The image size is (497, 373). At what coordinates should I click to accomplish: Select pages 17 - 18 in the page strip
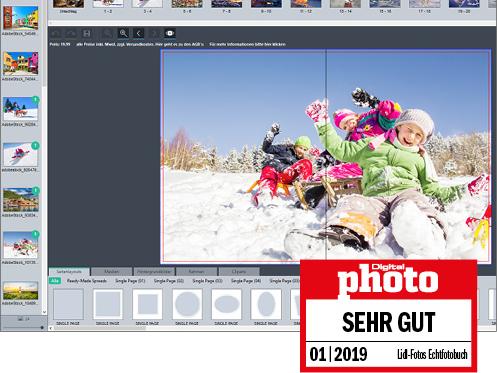(425, 4)
